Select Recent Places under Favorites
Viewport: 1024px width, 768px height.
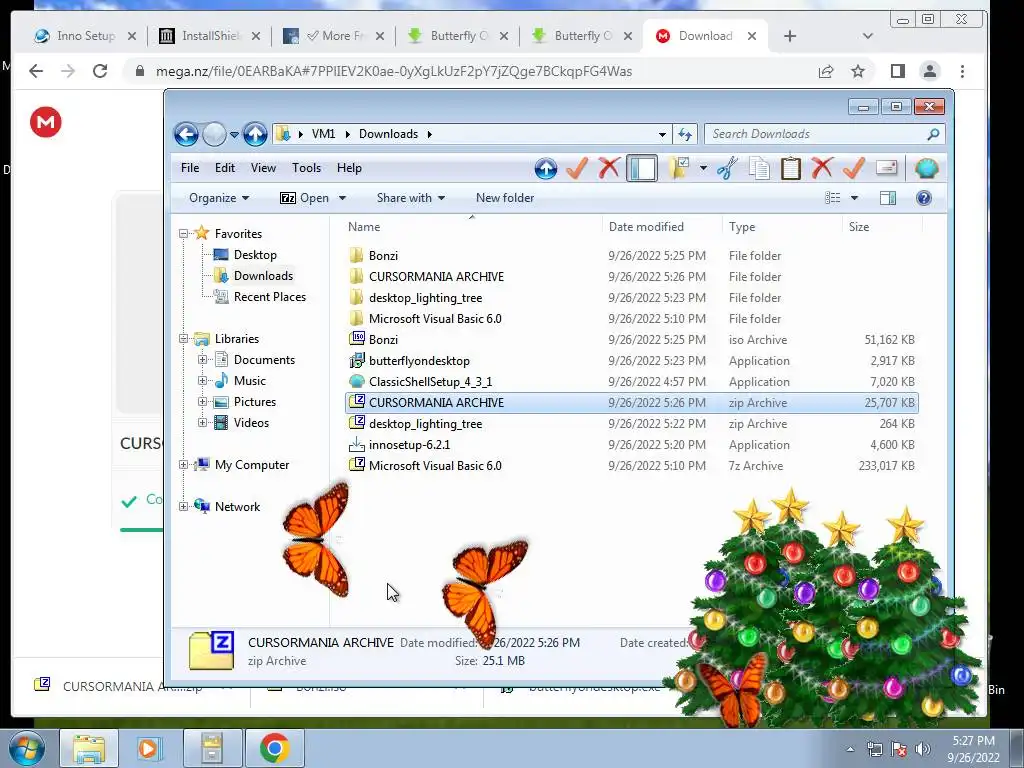pyautogui.click(x=269, y=296)
